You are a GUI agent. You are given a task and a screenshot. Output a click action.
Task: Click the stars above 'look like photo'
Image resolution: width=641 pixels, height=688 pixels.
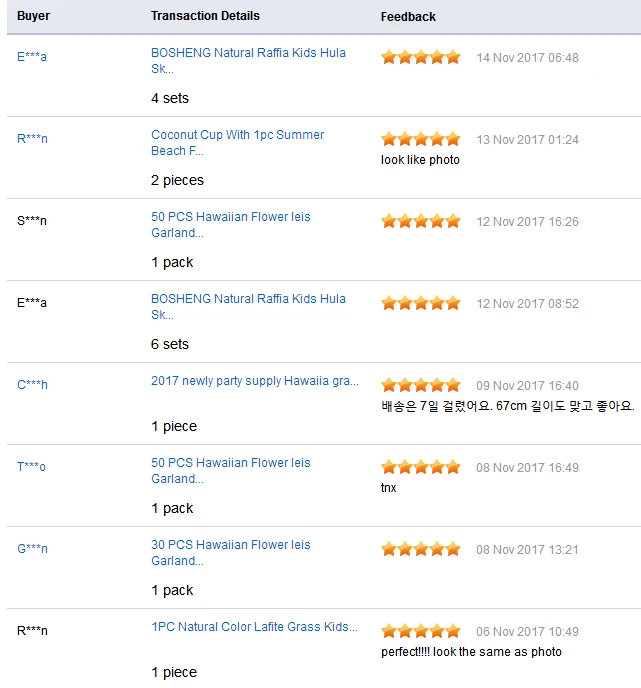420,140
